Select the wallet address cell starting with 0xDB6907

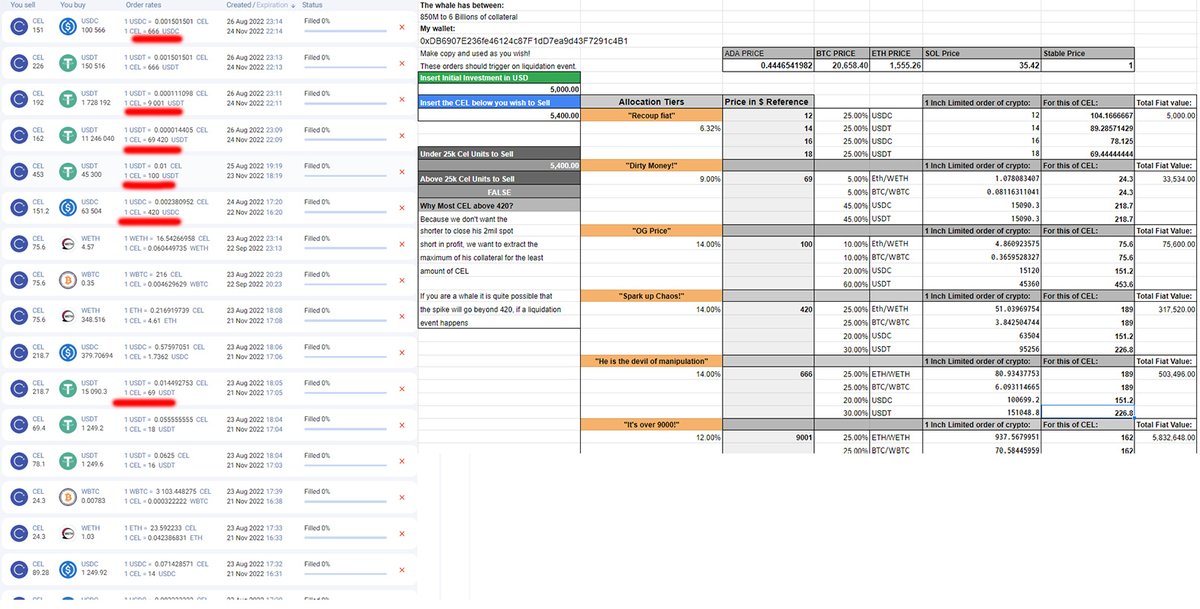(524, 41)
